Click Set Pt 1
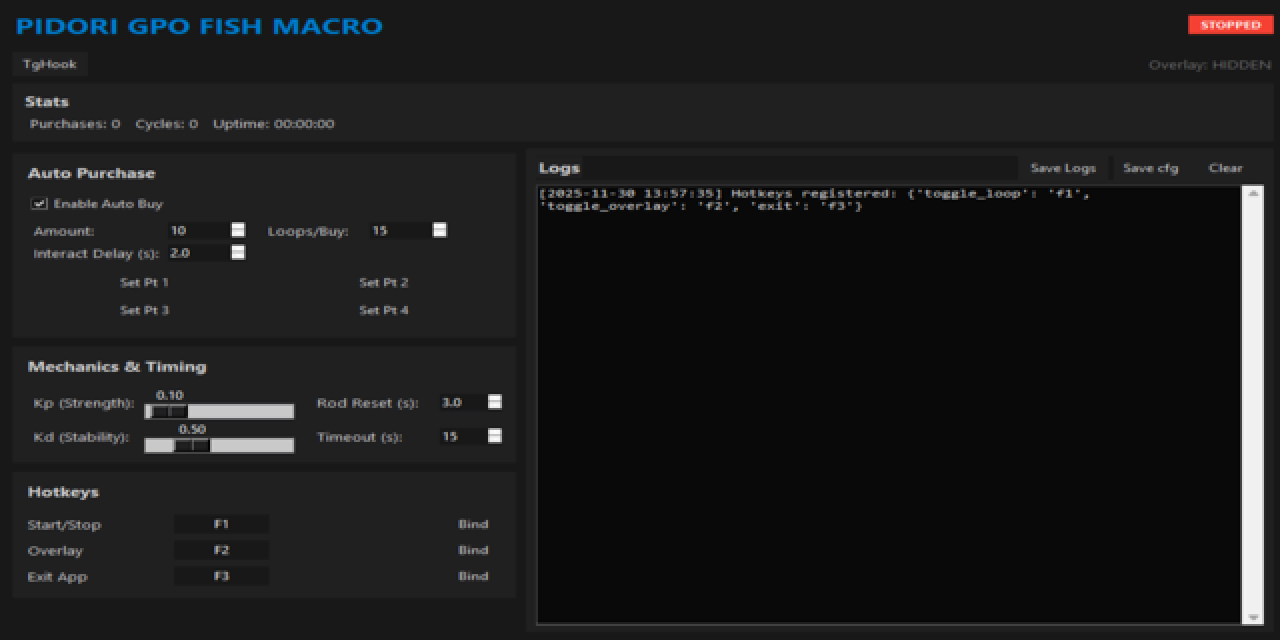Viewport: 1280px width, 640px height. click(143, 282)
